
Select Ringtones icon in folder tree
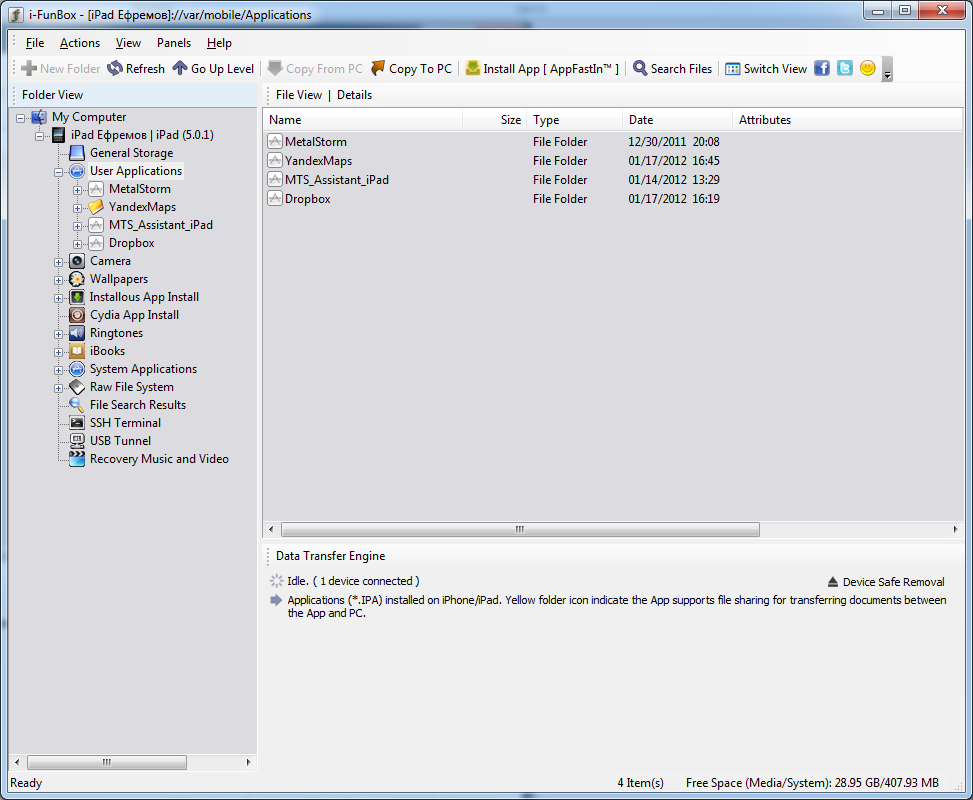pyautogui.click(x=77, y=333)
